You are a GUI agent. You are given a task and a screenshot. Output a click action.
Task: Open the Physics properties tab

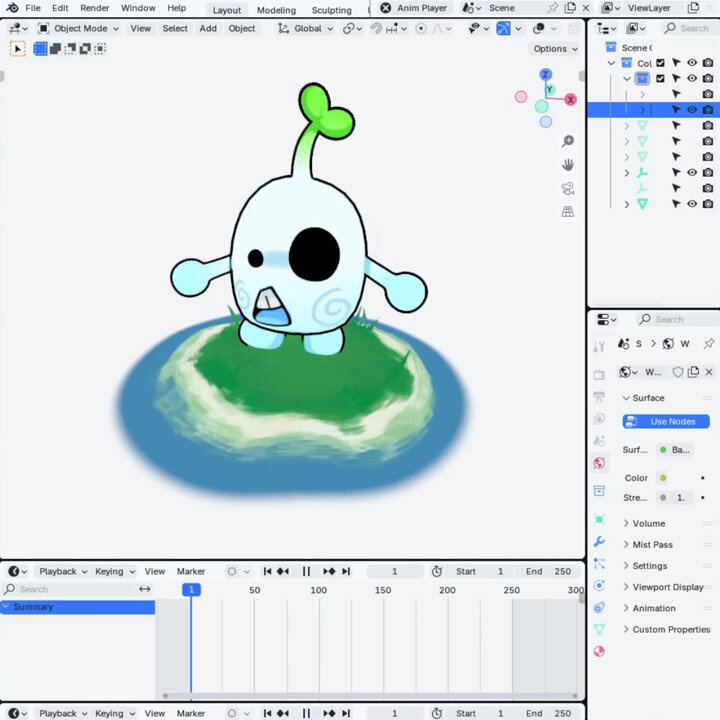click(x=599, y=585)
